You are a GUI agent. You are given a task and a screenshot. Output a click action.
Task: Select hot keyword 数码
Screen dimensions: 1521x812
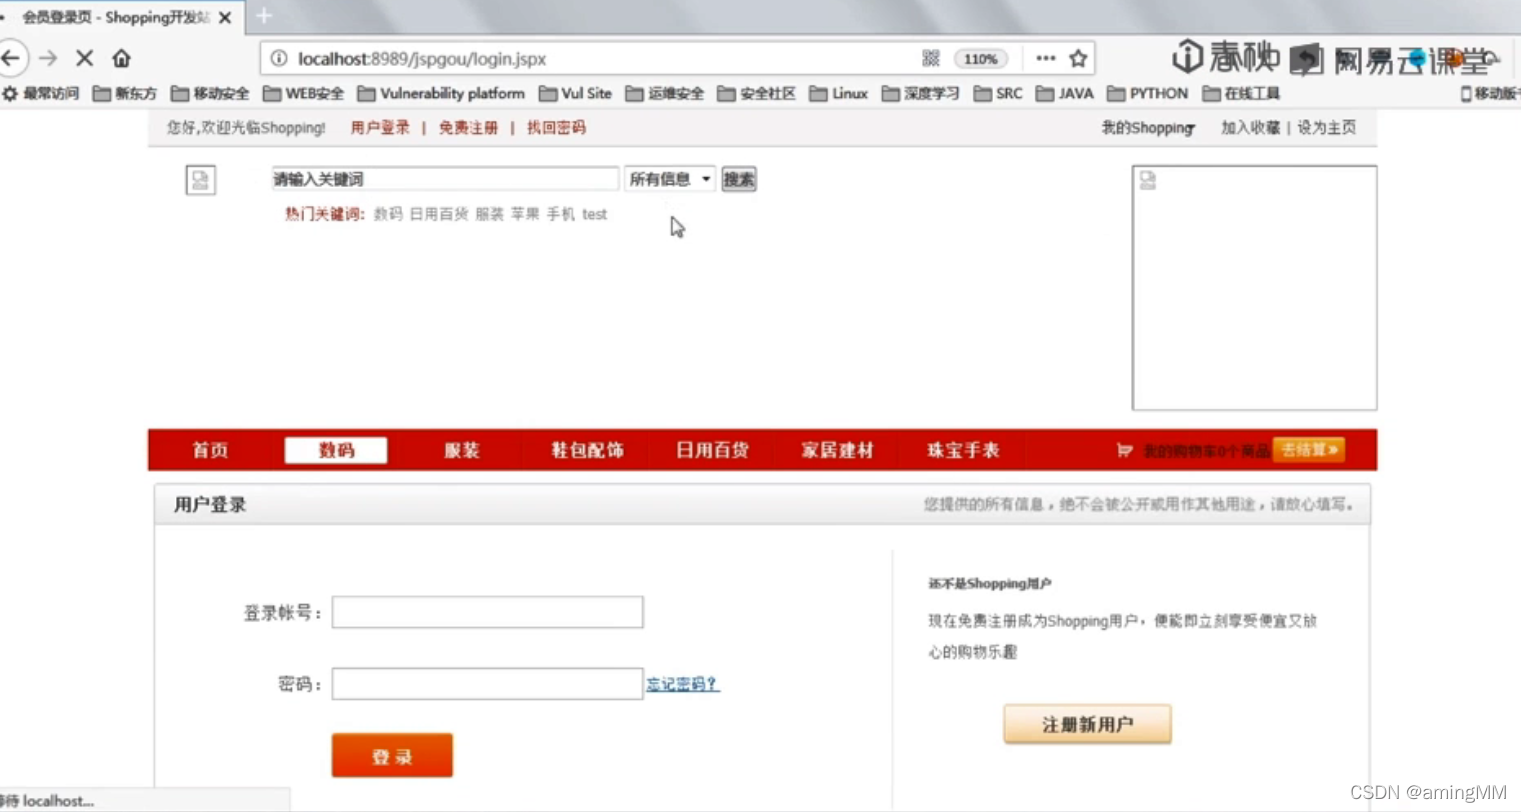[x=388, y=214]
